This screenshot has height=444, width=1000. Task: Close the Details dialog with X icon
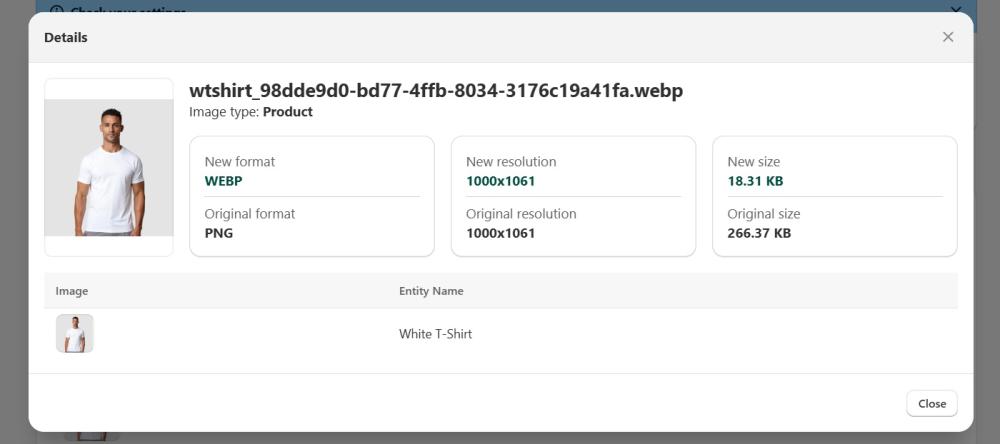[x=948, y=37]
